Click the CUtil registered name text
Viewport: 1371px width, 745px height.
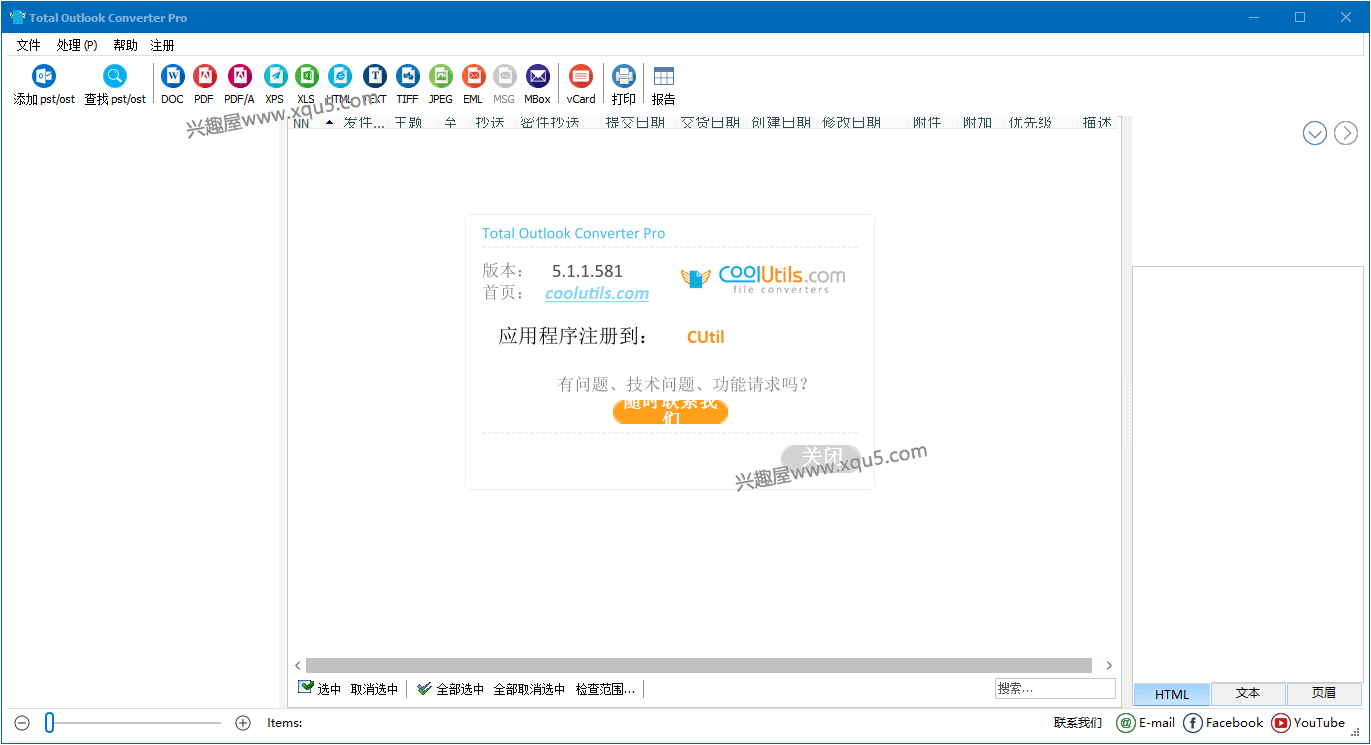click(705, 337)
